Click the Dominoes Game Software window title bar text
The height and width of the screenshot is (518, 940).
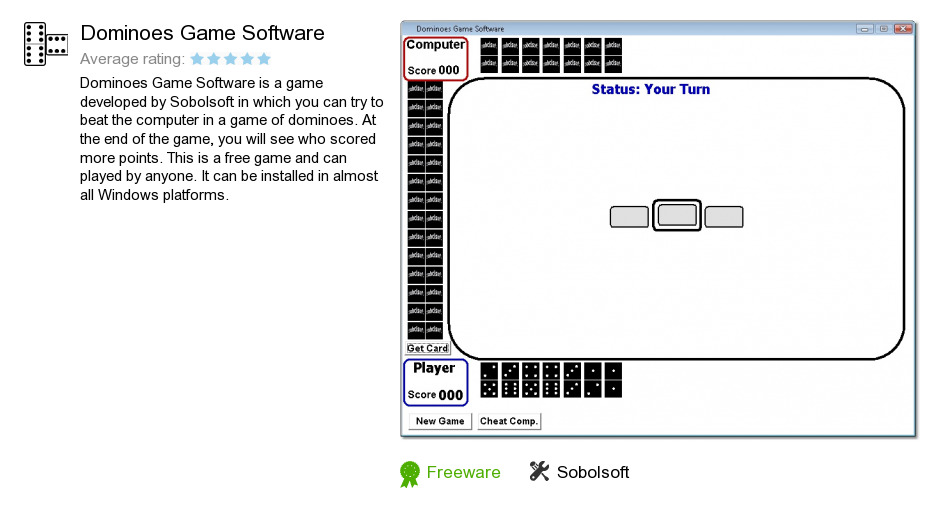click(460, 29)
